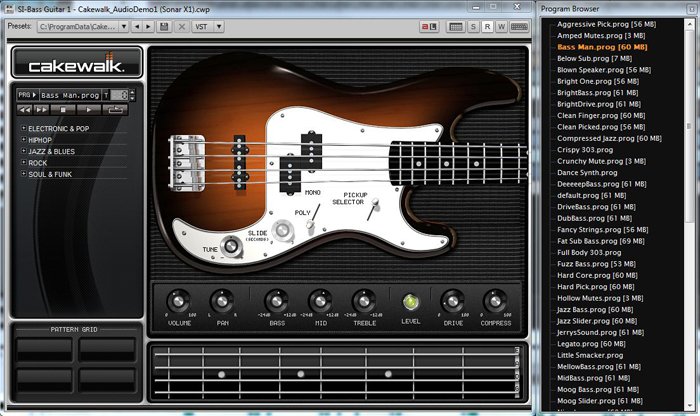
Task: Decrement the transpose value down arrow
Action: pos(132,98)
